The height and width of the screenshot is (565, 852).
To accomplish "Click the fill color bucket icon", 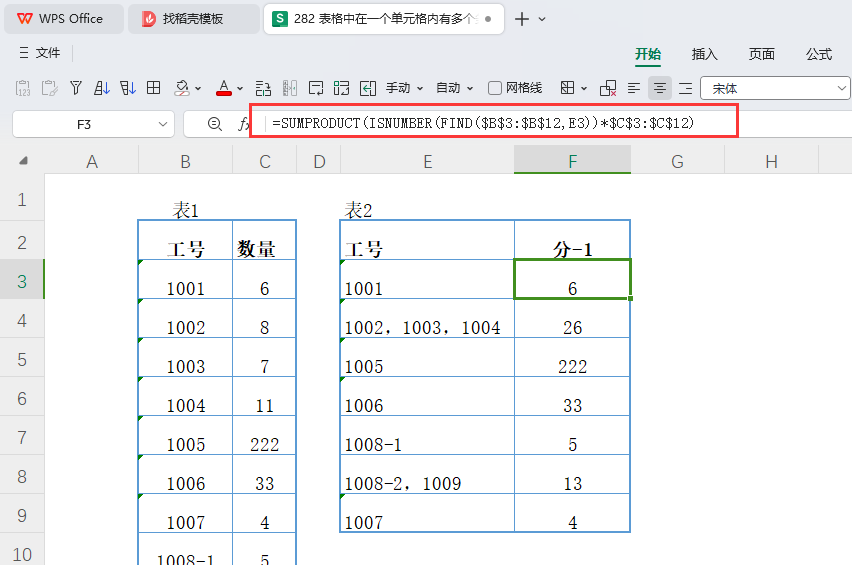I will (x=182, y=88).
